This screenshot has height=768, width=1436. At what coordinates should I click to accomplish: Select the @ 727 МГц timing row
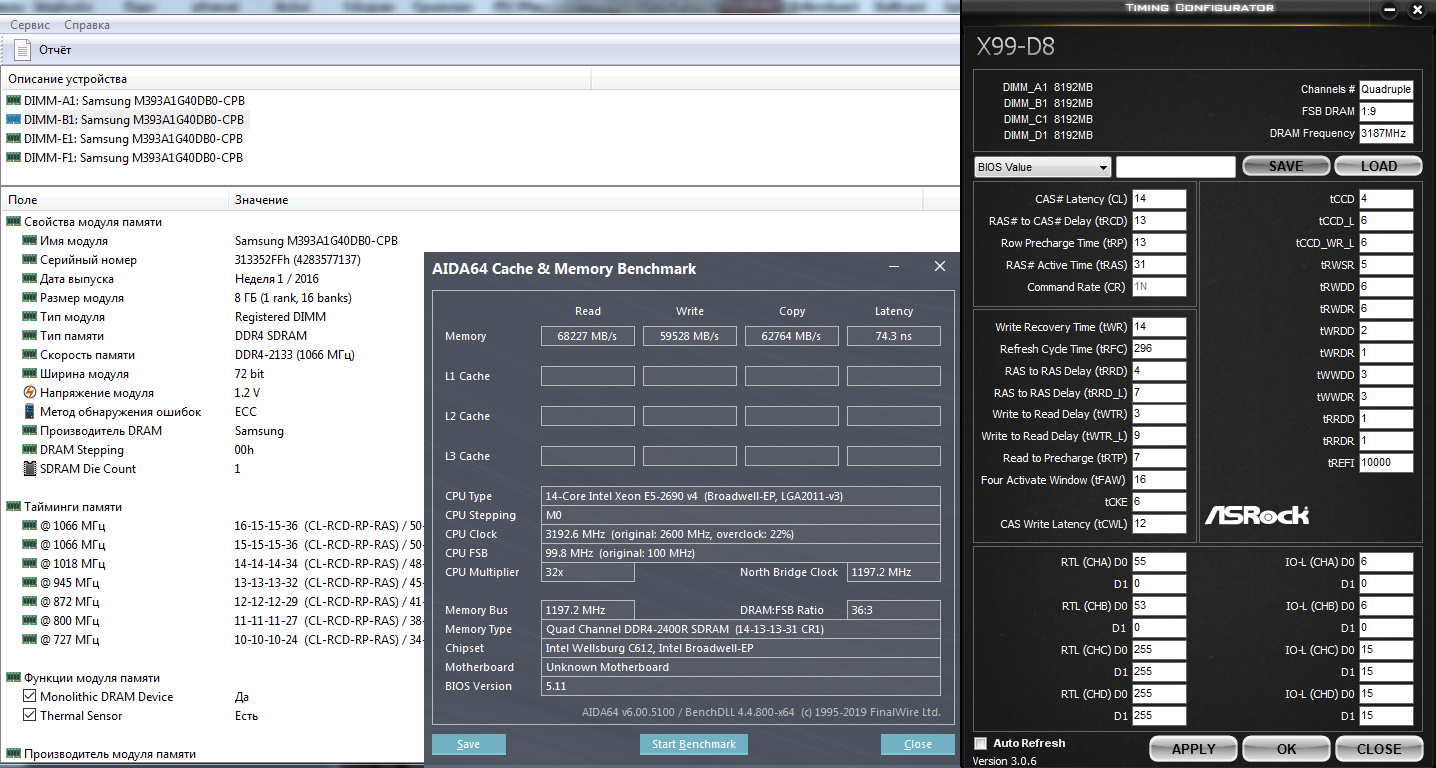(213, 640)
